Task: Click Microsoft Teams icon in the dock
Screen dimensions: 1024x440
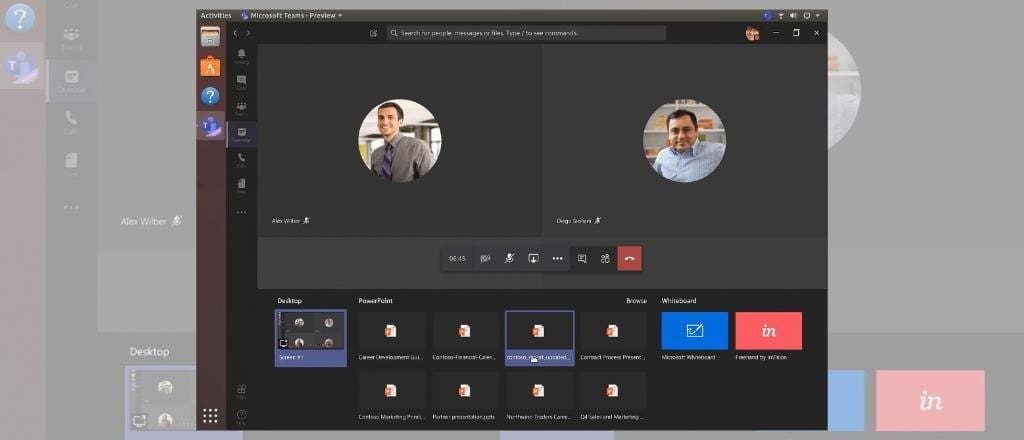Action: [210, 125]
